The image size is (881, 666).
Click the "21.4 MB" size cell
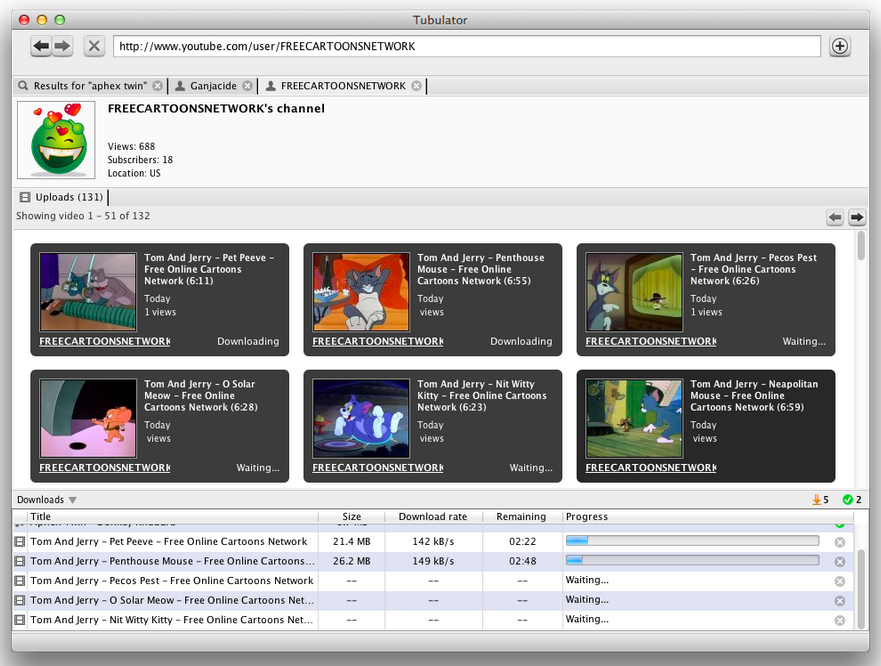pyautogui.click(x=352, y=542)
